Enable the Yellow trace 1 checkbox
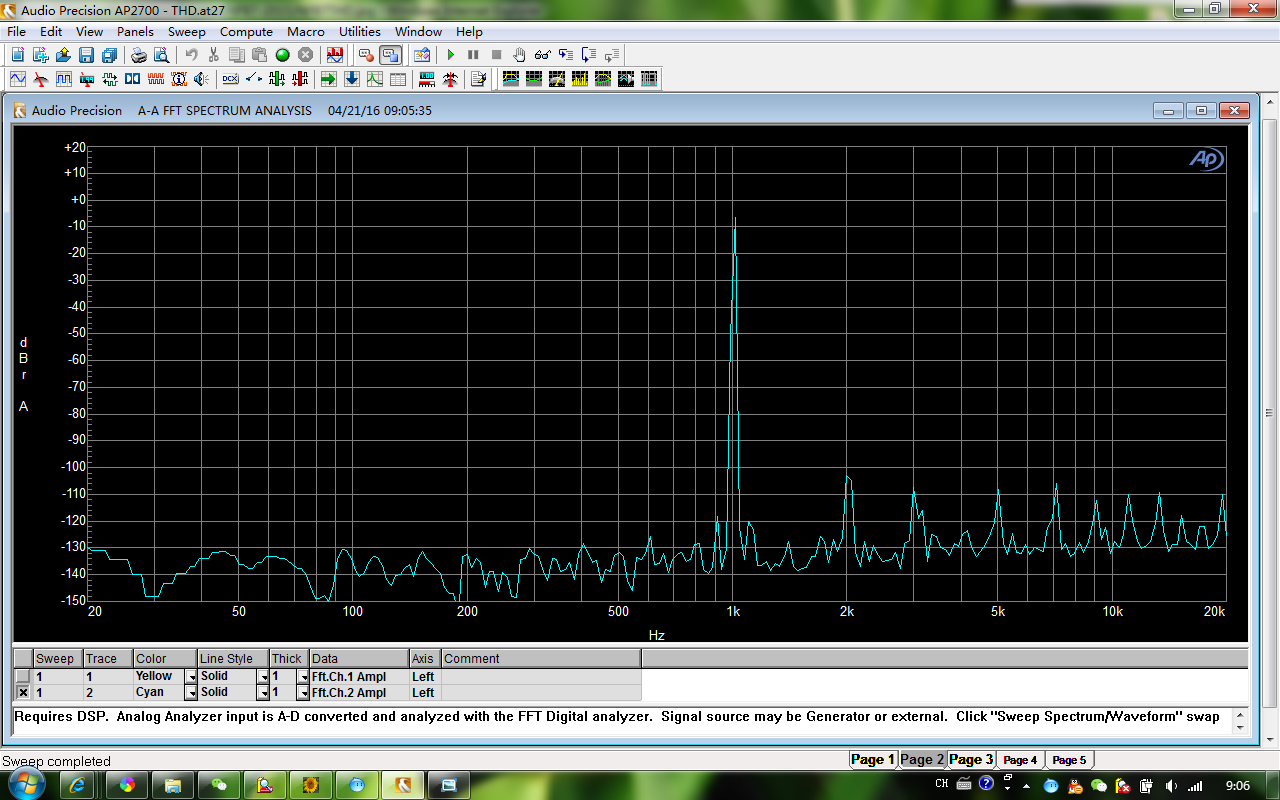 pos(23,677)
